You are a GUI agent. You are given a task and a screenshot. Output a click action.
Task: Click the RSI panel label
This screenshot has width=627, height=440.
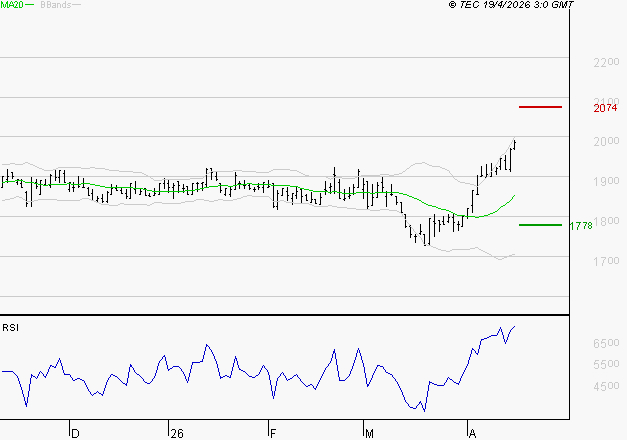10,327
